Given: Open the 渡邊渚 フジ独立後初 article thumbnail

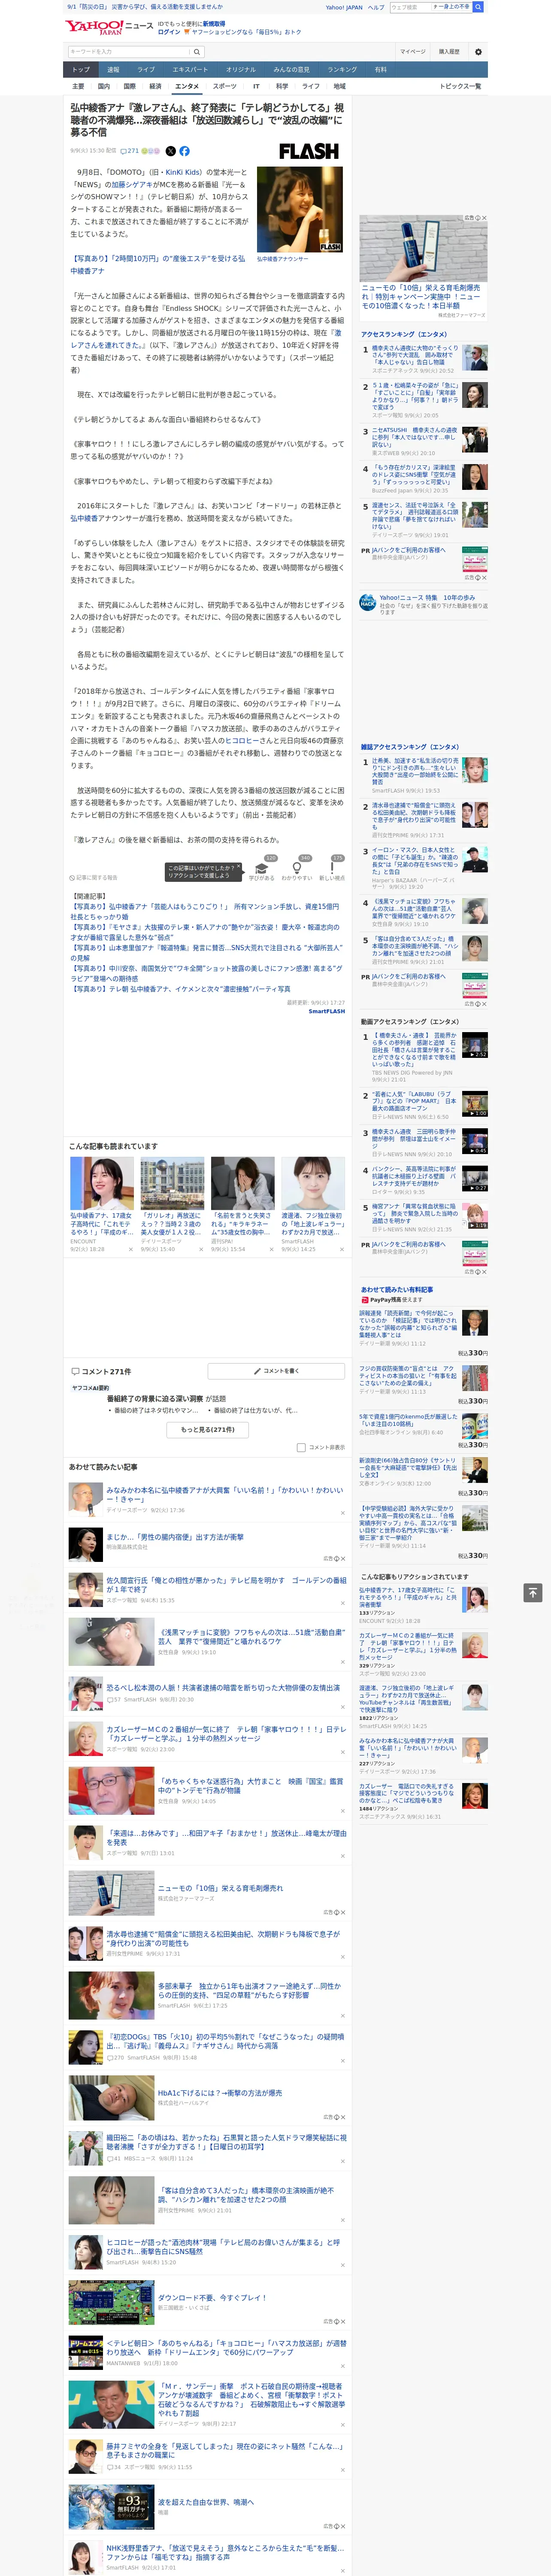Looking at the screenshot, I should (312, 1184).
